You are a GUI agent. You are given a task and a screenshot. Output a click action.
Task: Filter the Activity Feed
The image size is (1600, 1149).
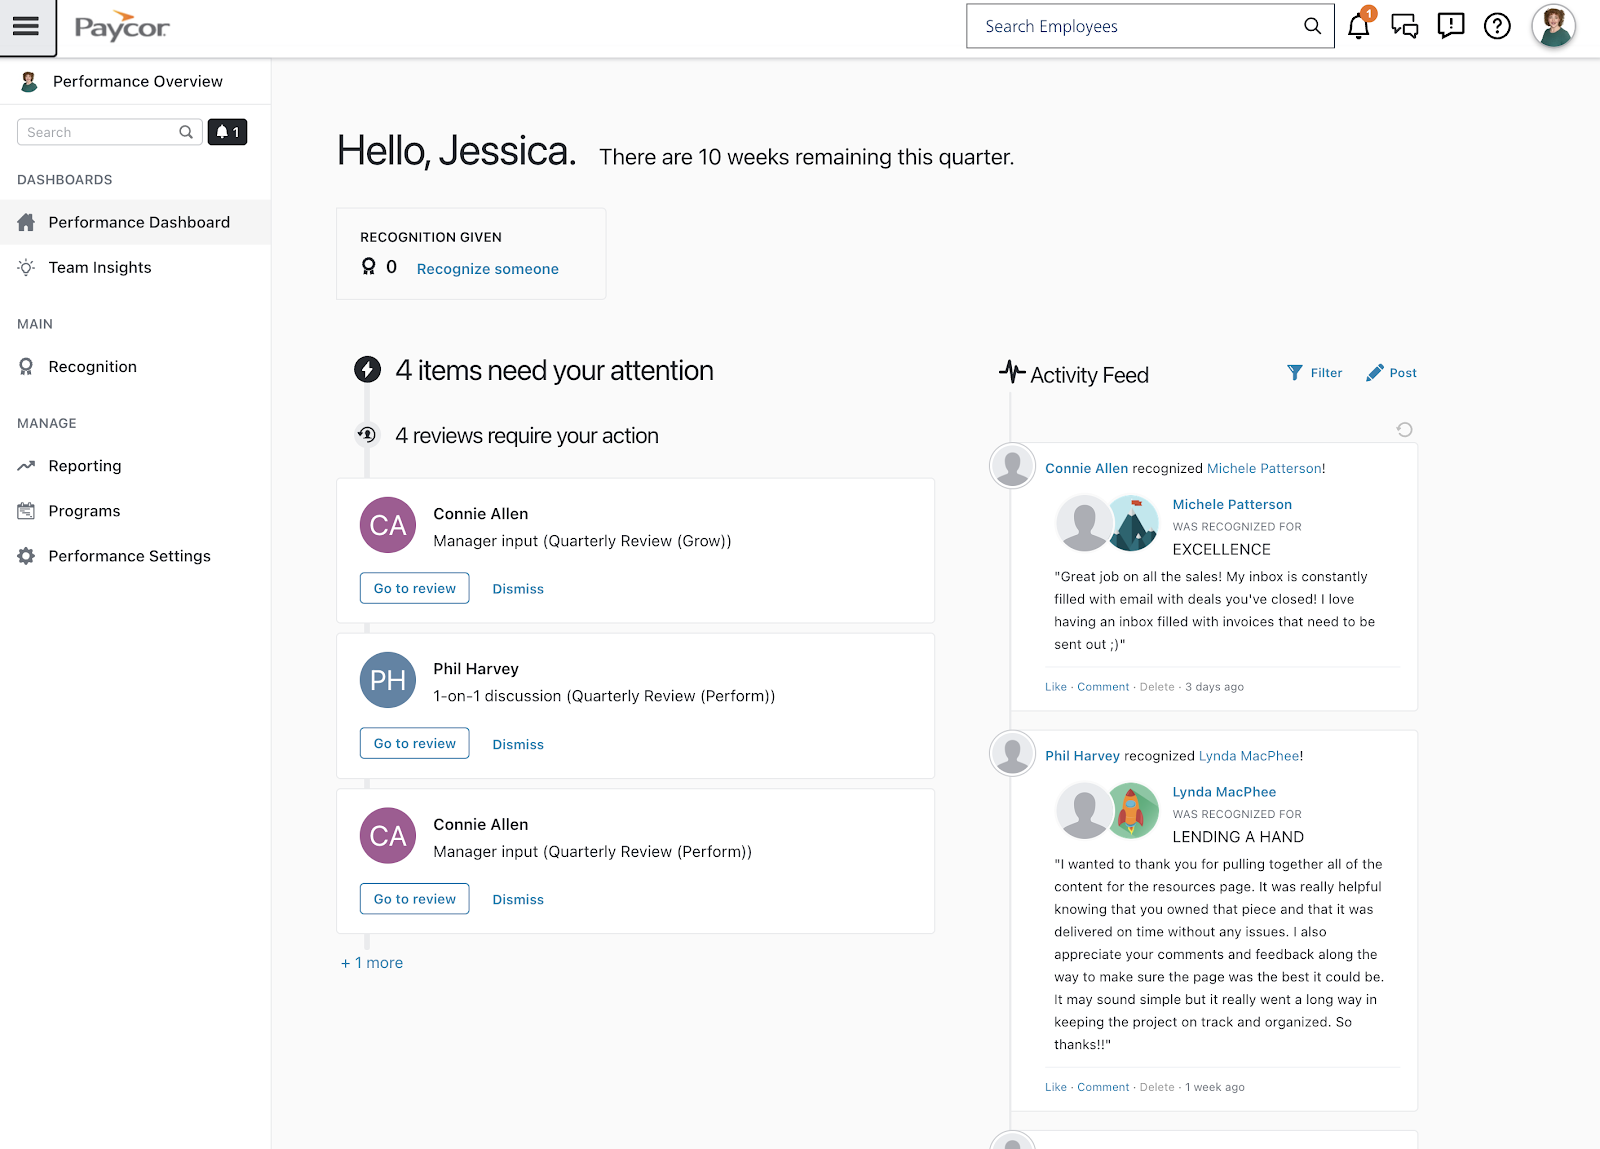pyautogui.click(x=1315, y=373)
